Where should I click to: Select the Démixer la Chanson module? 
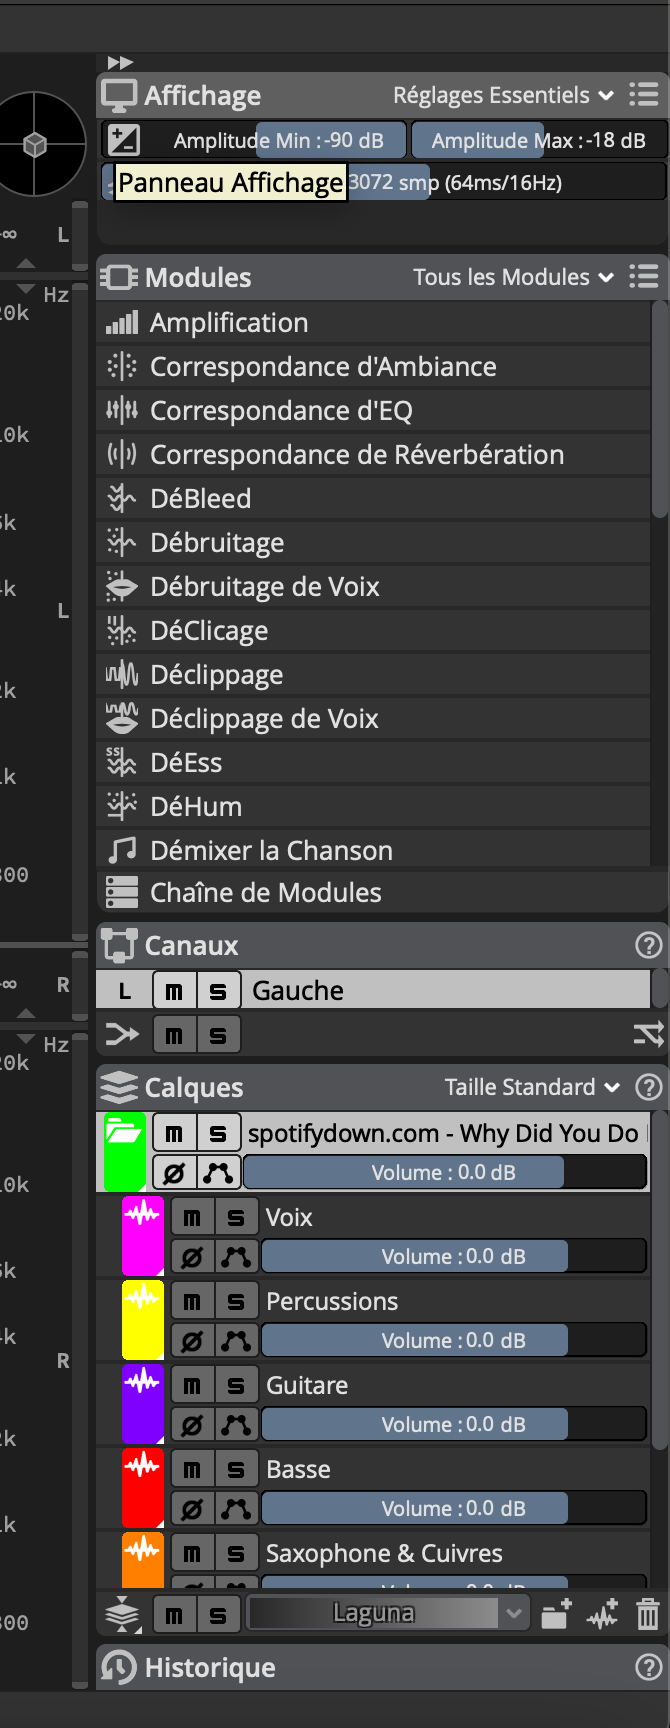tap(271, 851)
